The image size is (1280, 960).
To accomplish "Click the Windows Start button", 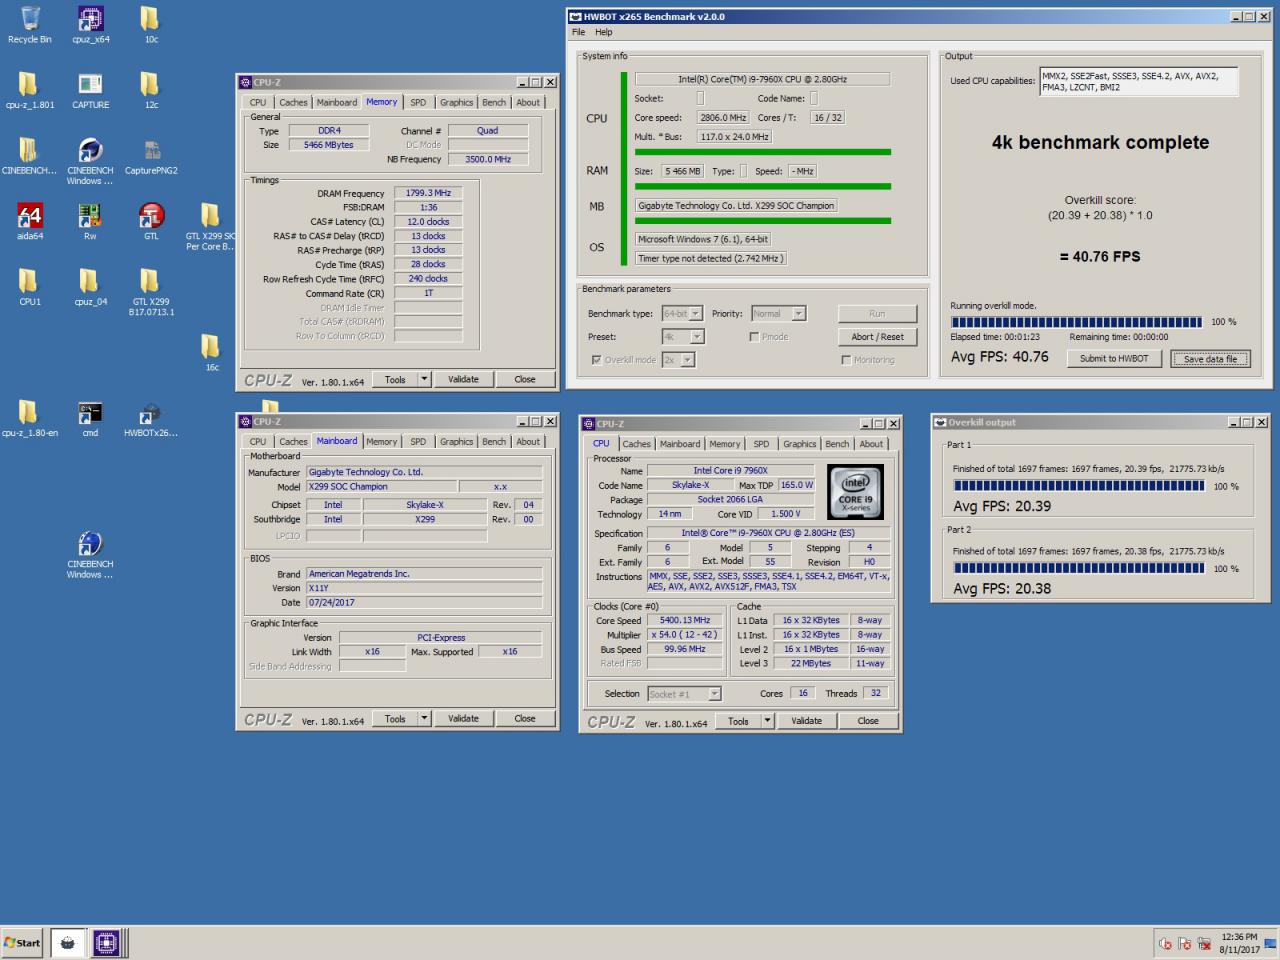I will pos(22,942).
